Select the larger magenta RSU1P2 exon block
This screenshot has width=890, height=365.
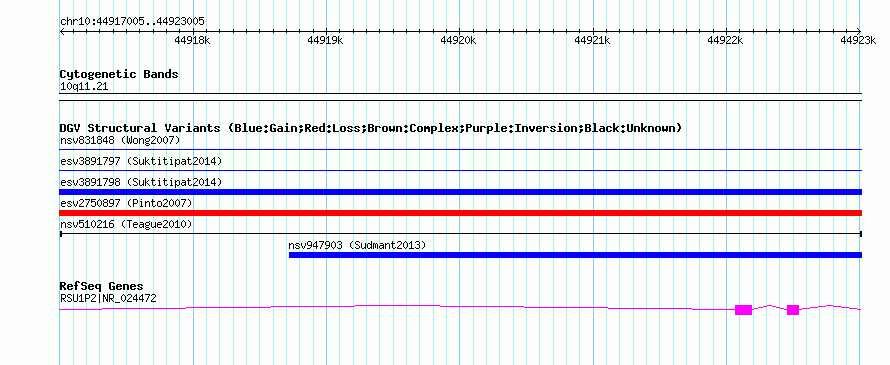743,309
